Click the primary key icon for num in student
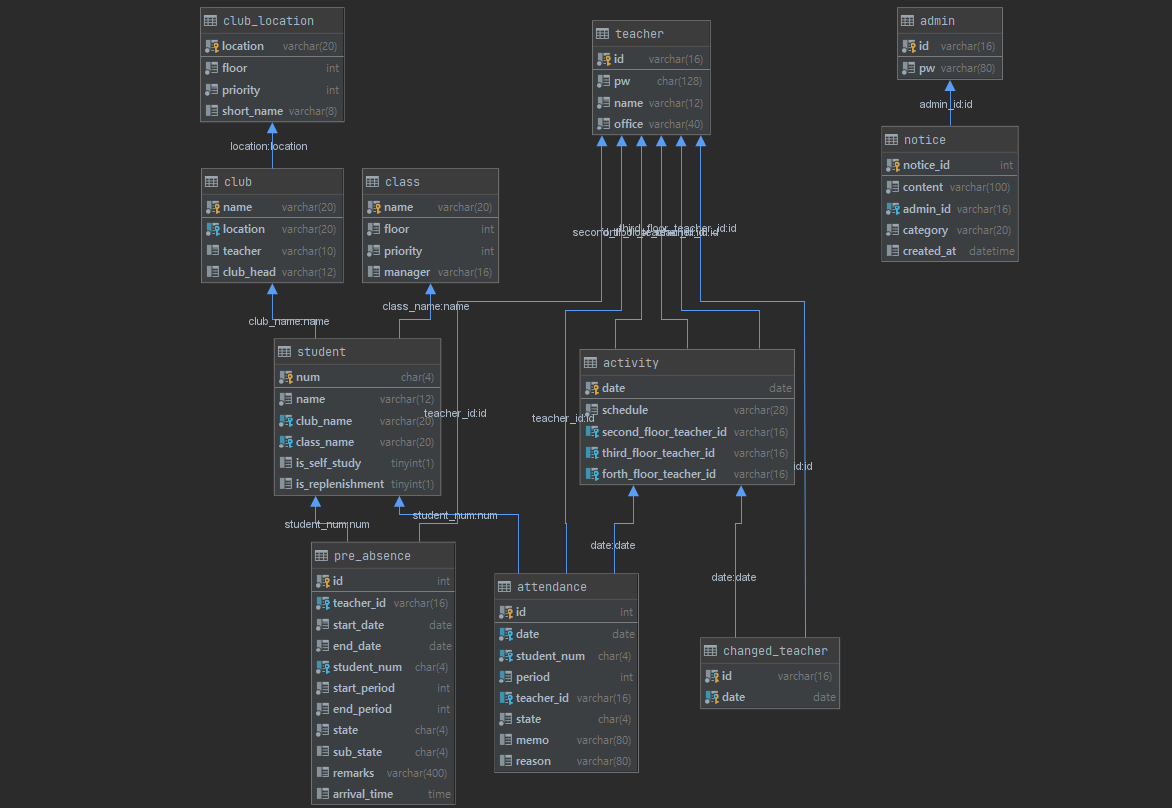This screenshot has width=1172, height=808. pyautogui.click(x=285, y=377)
